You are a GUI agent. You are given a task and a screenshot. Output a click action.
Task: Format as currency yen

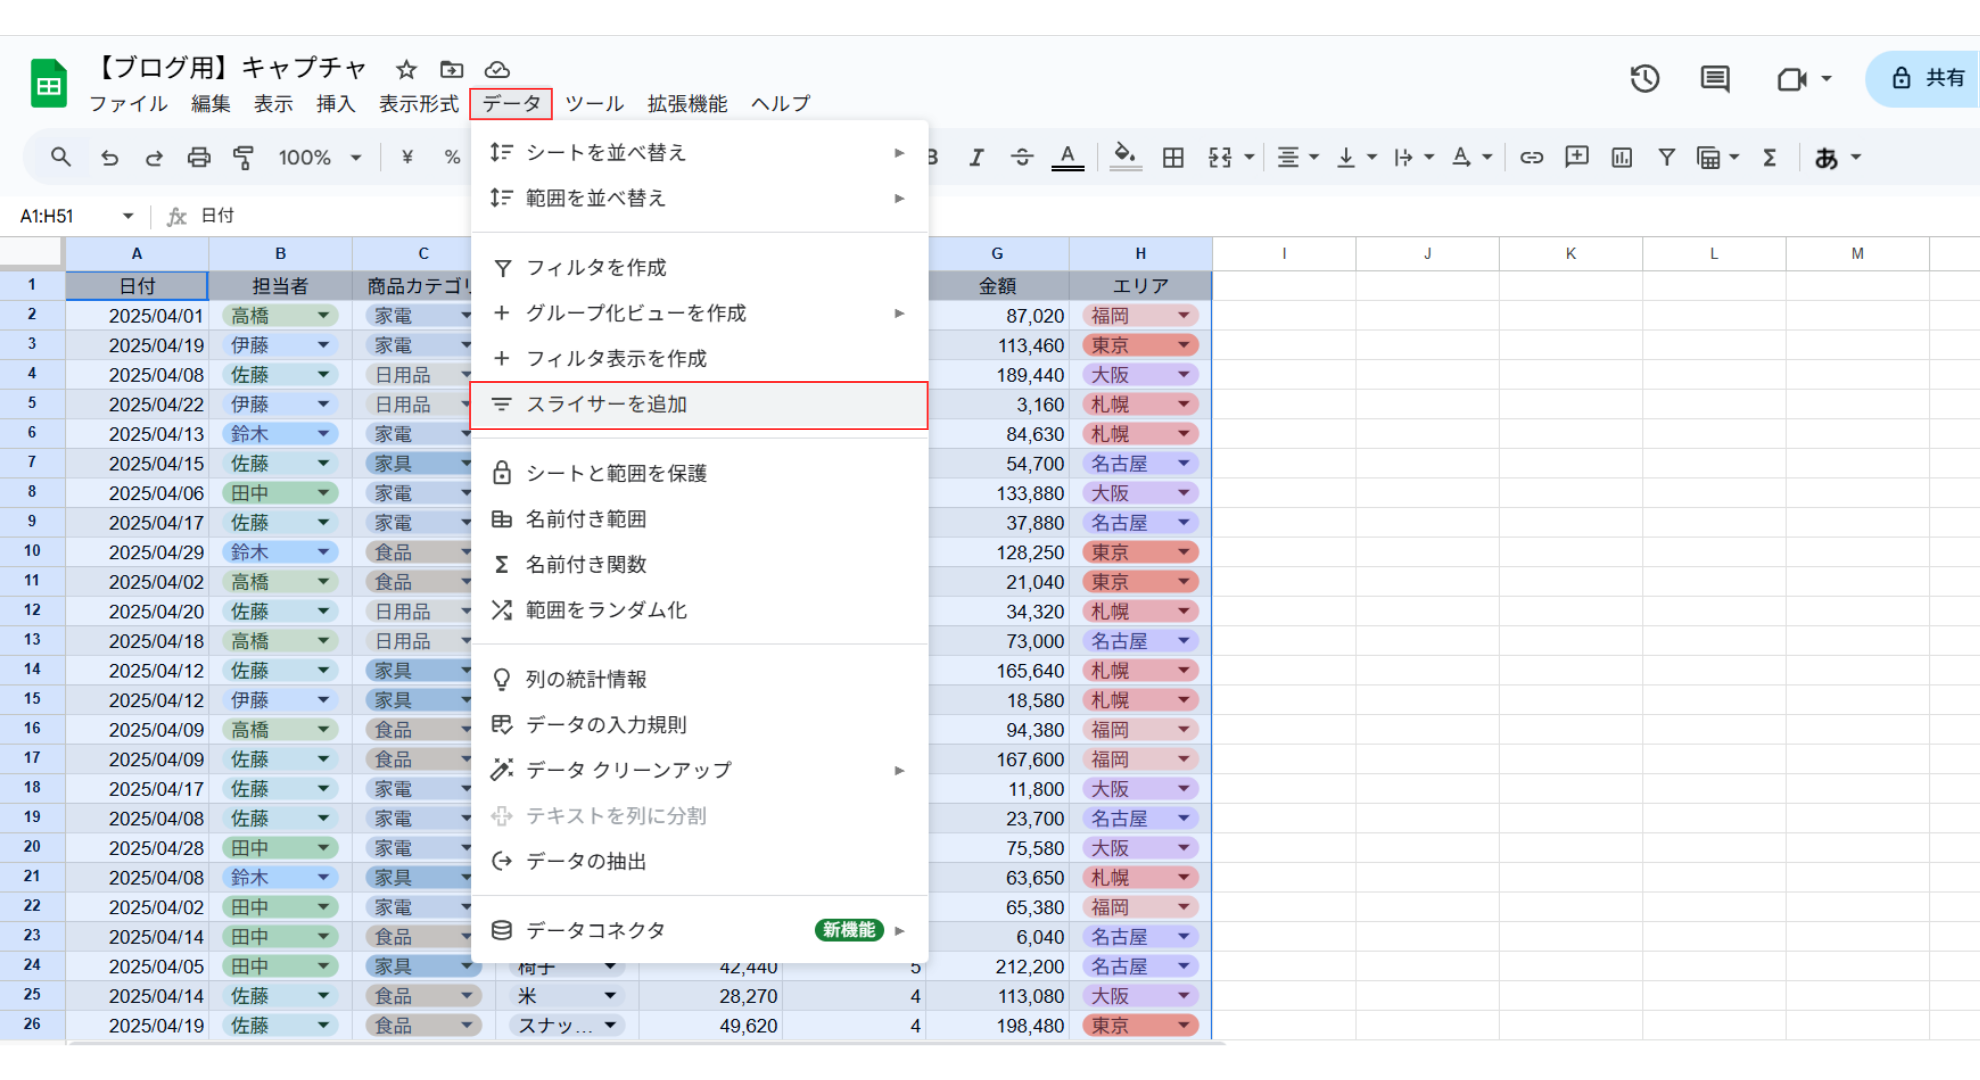(x=407, y=157)
